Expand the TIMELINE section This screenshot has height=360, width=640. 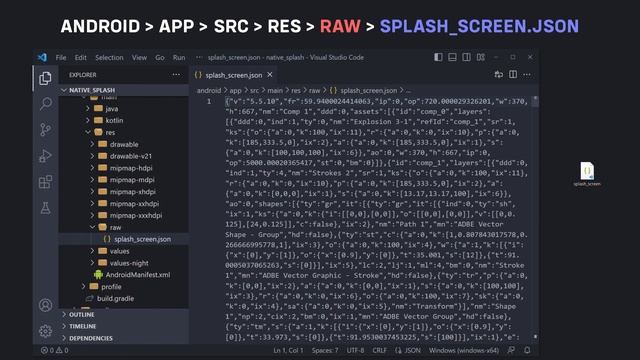click(x=124, y=326)
